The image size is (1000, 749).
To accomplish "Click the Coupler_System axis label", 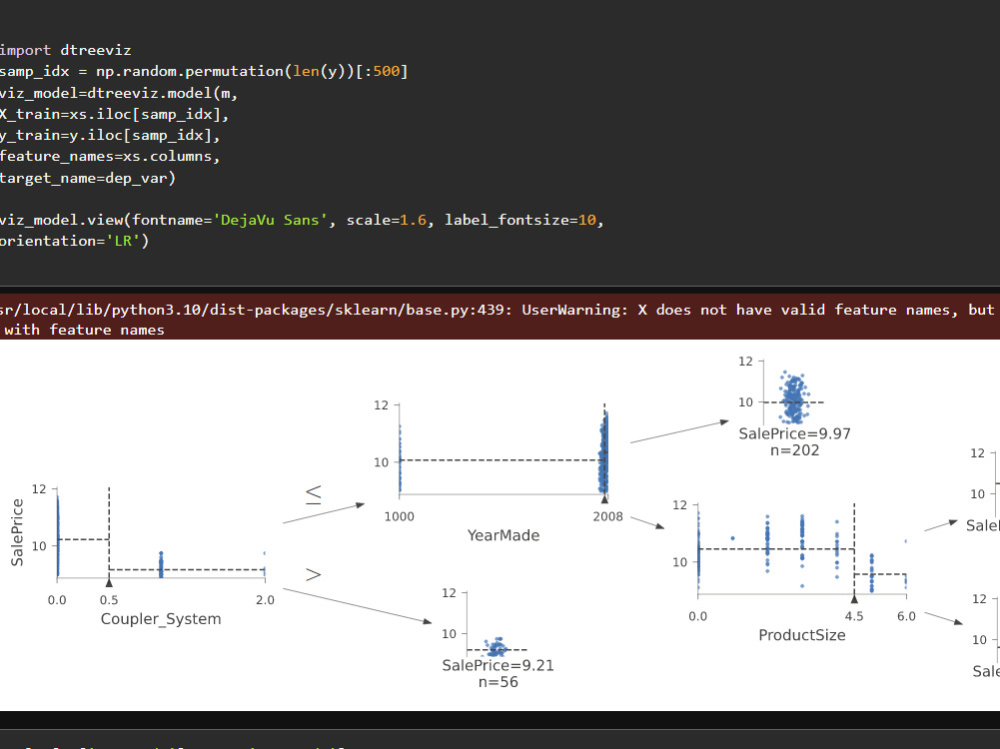I will coord(161,619).
